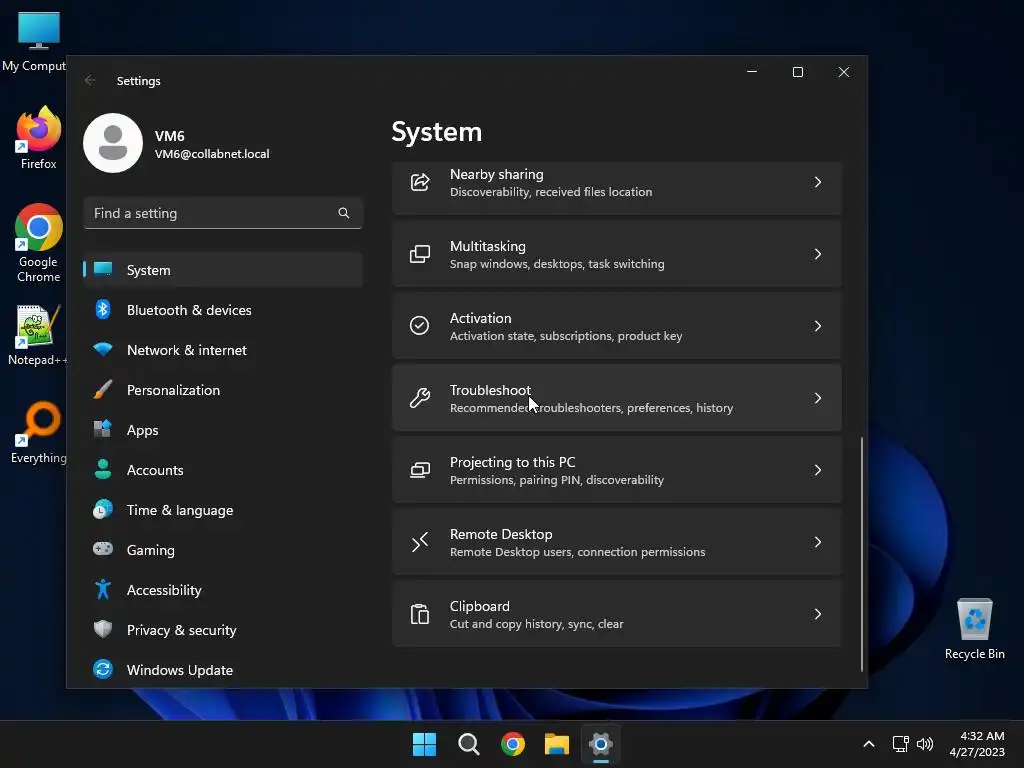Click the Gaming controller icon
Viewport: 1024px width, 768px height.
click(x=103, y=549)
